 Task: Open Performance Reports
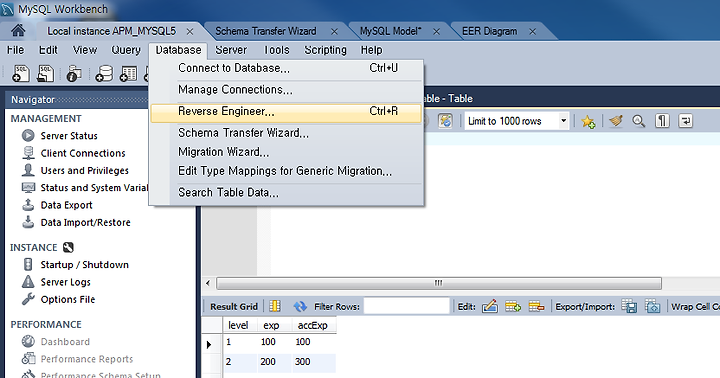[x=77, y=359]
